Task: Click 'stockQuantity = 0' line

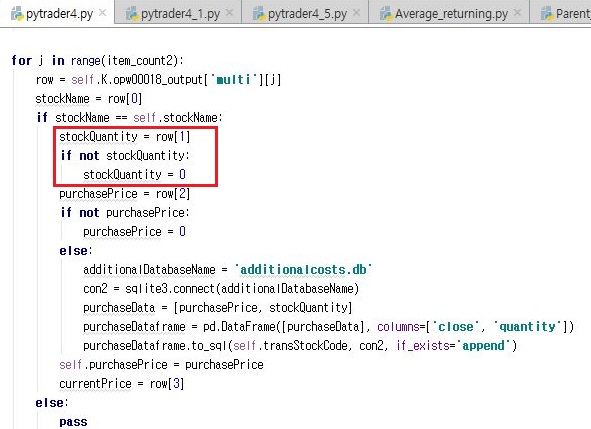Action: point(134,175)
